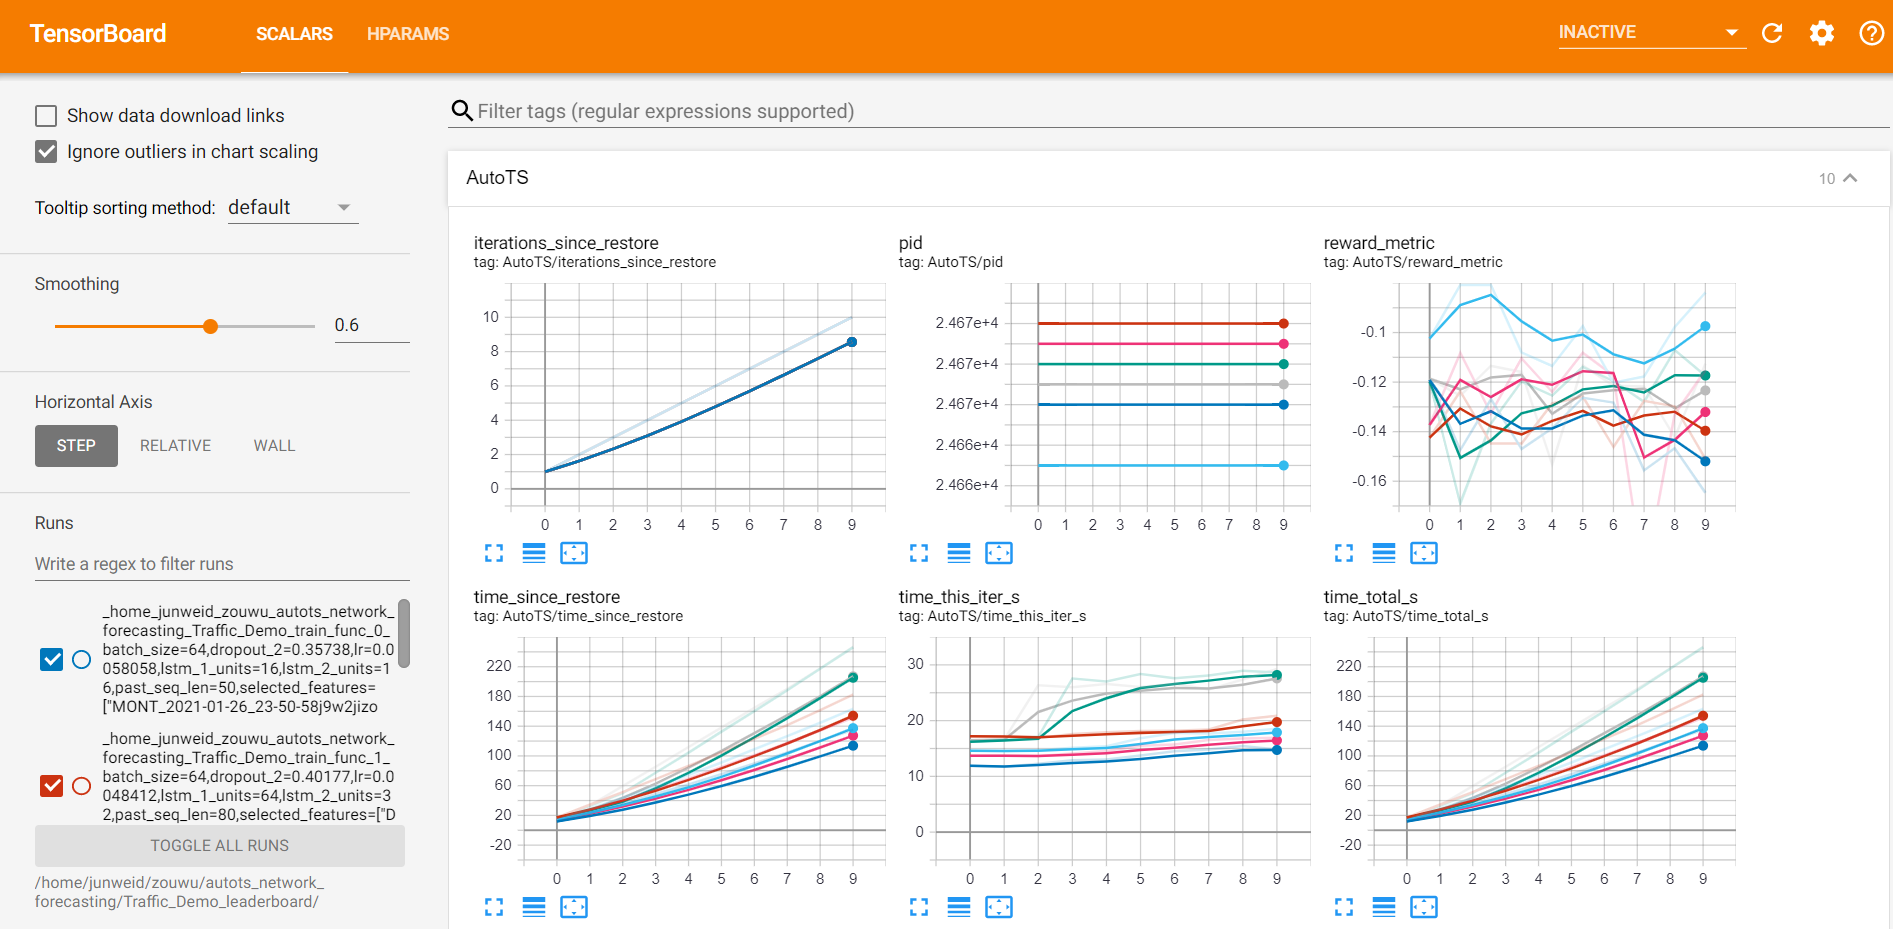
Task: Open Tooltip sorting method dropdown
Action: coord(292,208)
